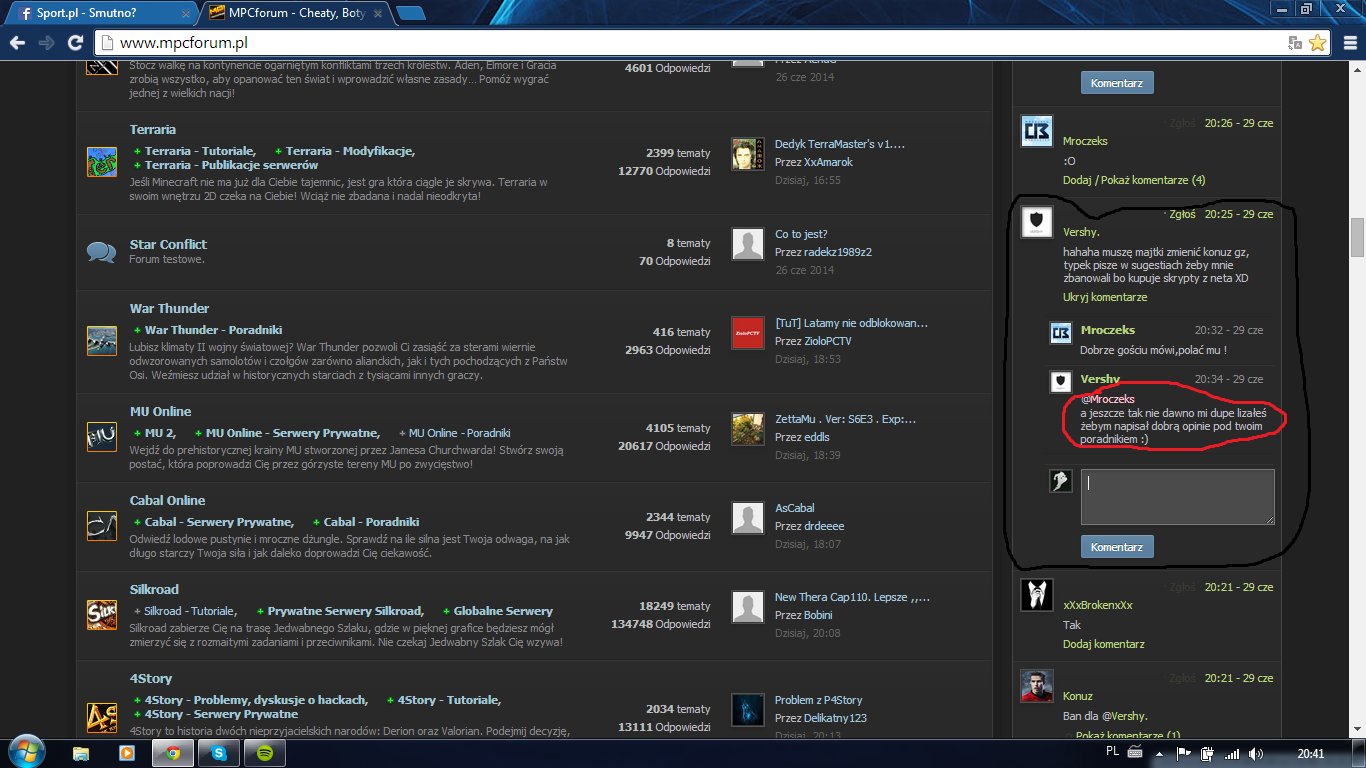The width and height of the screenshot is (1366, 768).
Task: Open Cabal - Poradniki subforum
Action: [x=371, y=522]
